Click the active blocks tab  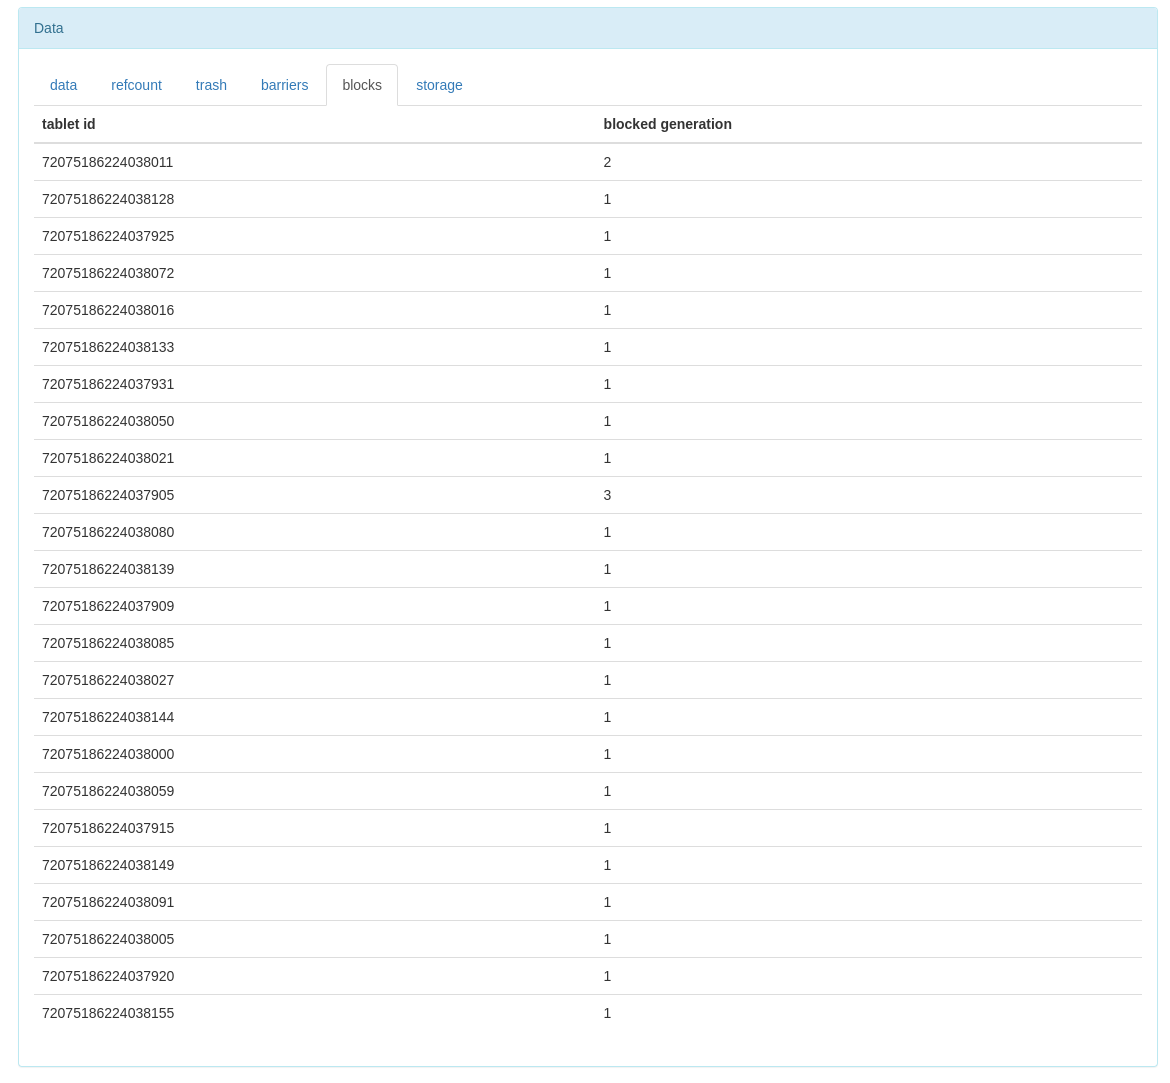tap(362, 85)
